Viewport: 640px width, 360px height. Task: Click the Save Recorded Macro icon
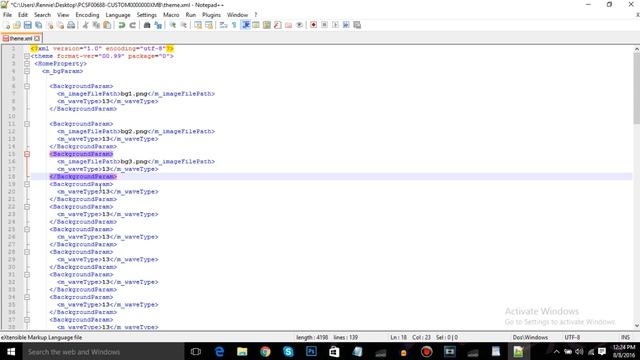[357, 25]
